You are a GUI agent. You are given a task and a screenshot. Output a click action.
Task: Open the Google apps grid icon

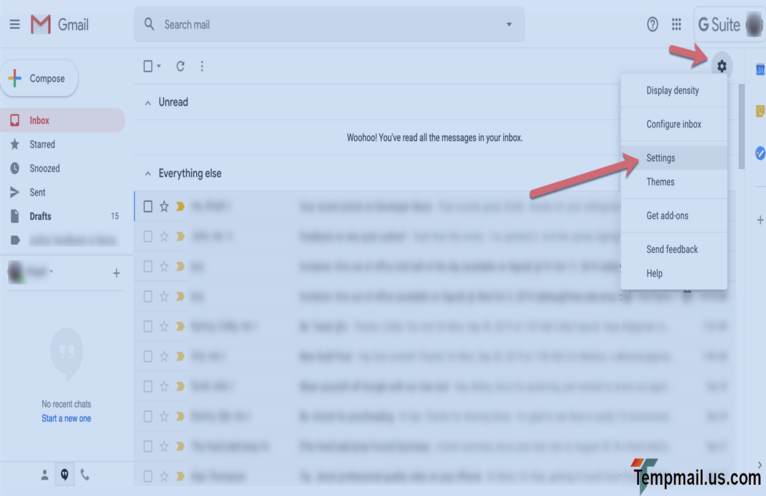tap(677, 25)
